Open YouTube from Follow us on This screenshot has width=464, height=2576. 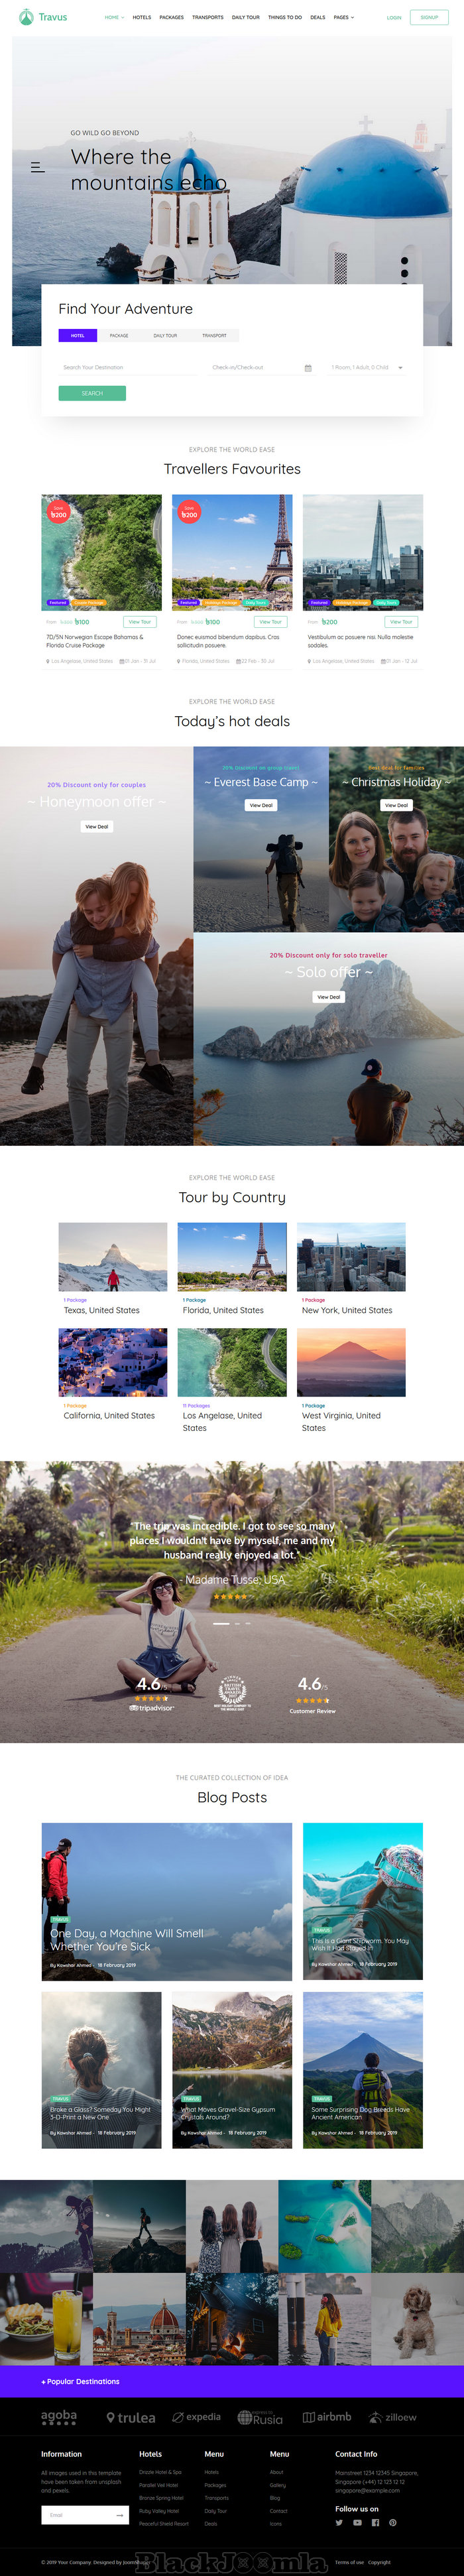tap(357, 2522)
